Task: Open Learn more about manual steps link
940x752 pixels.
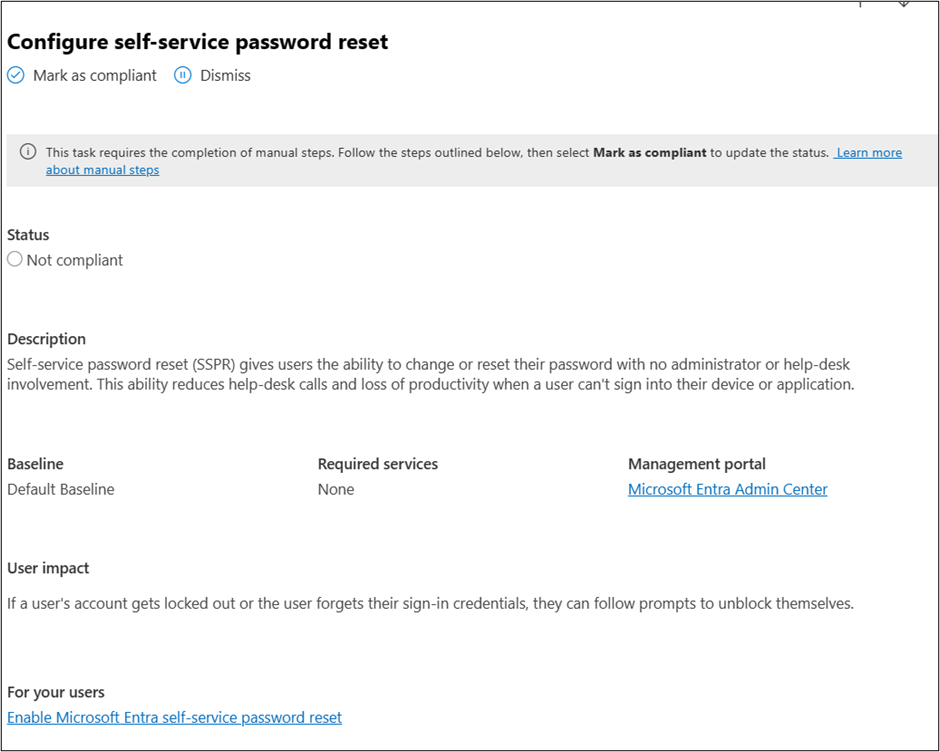Action: coord(868,153)
